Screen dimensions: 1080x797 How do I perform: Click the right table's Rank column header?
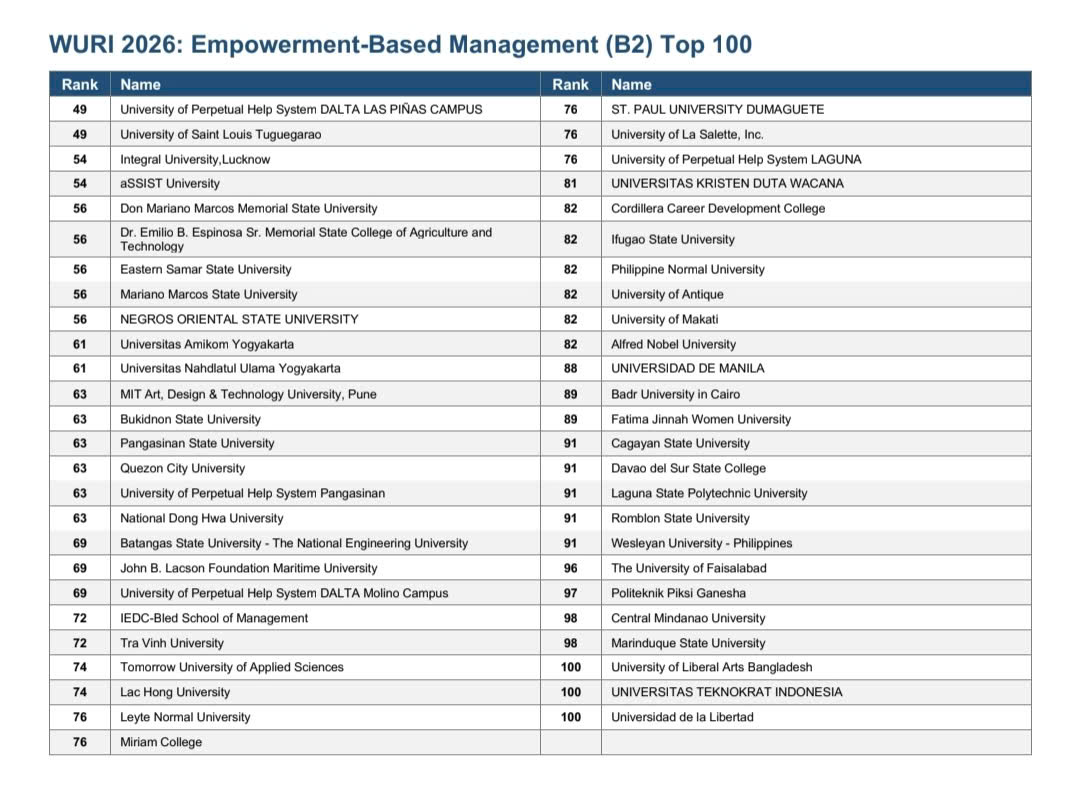coord(570,85)
